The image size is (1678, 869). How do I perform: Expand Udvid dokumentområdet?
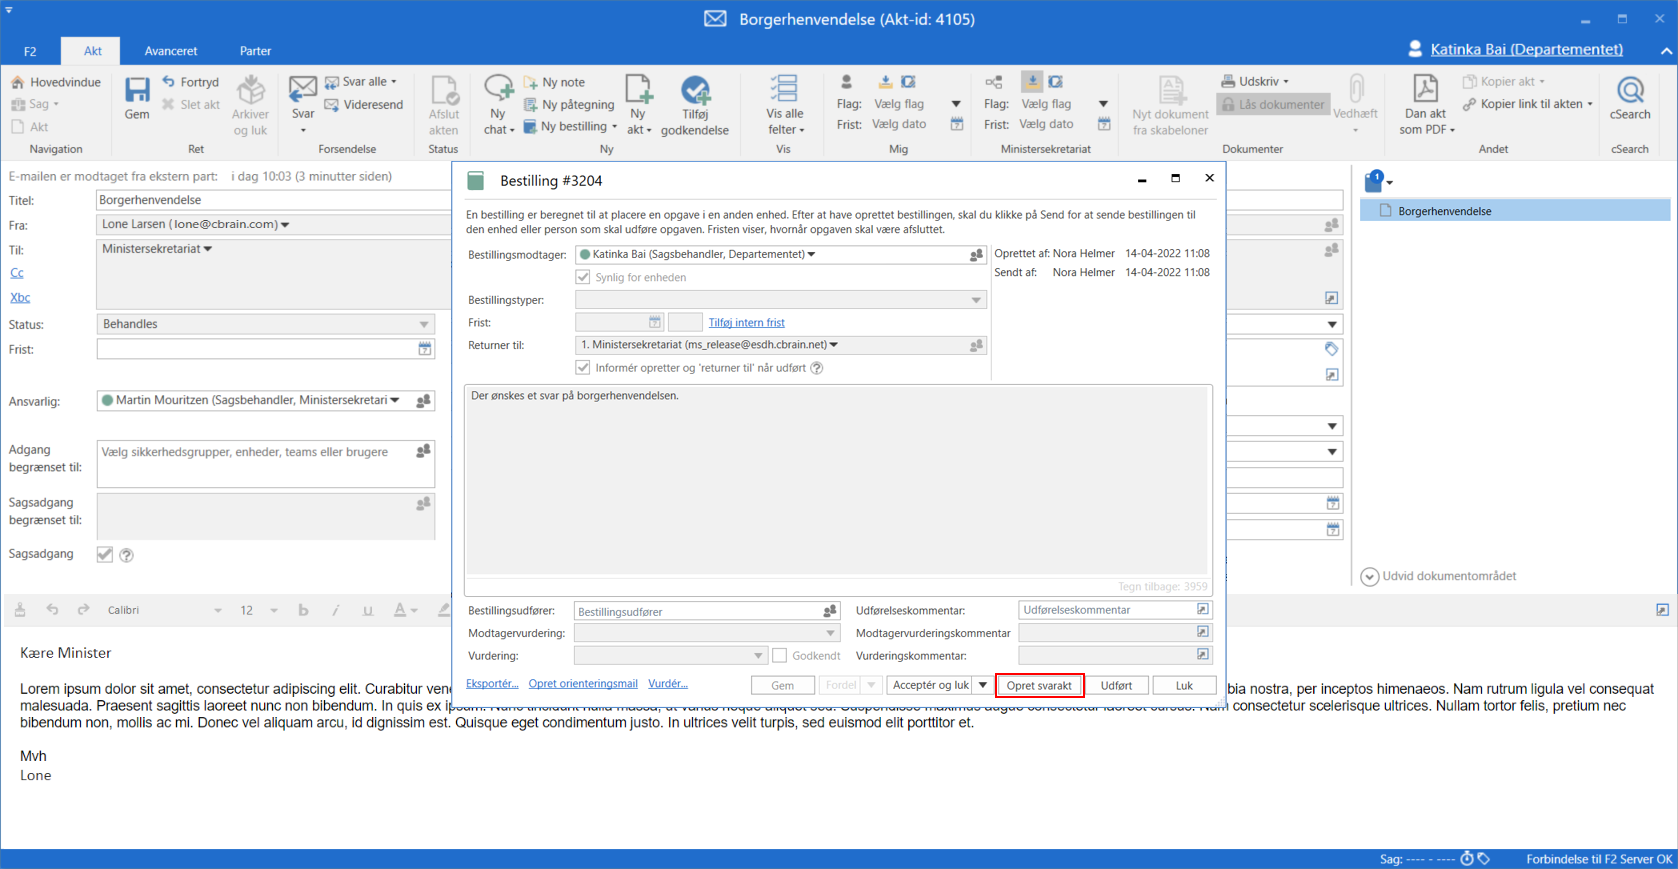pyautogui.click(x=1439, y=576)
